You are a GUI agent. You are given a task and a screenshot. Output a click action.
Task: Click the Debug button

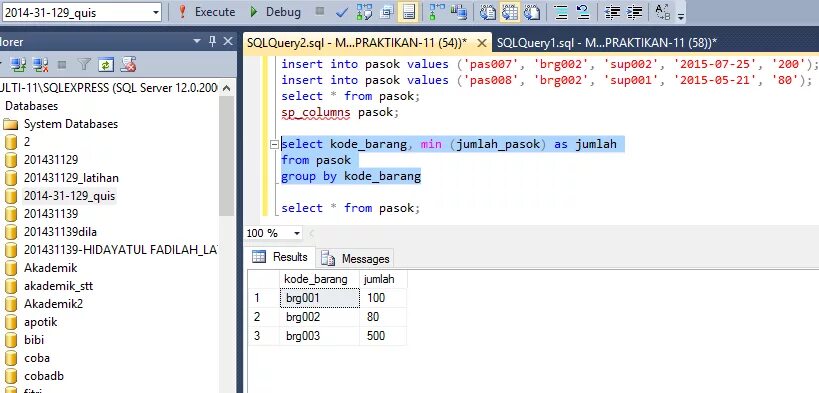click(275, 12)
